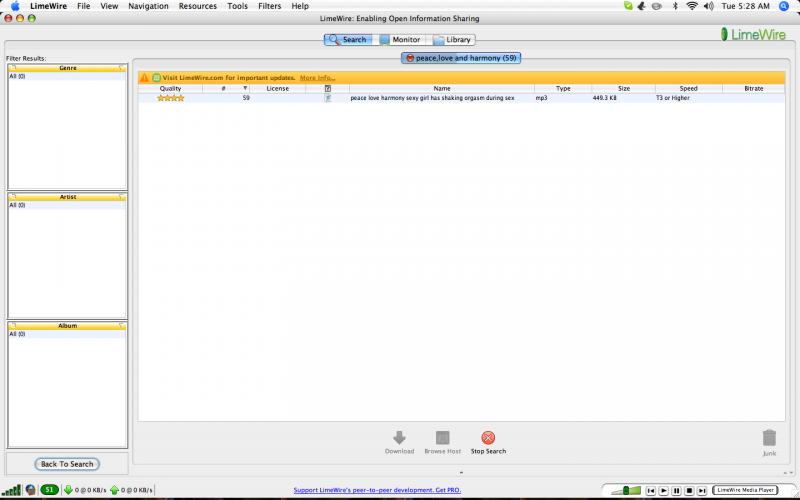
Task: Click the Junk trash can icon
Action: pos(769,438)
